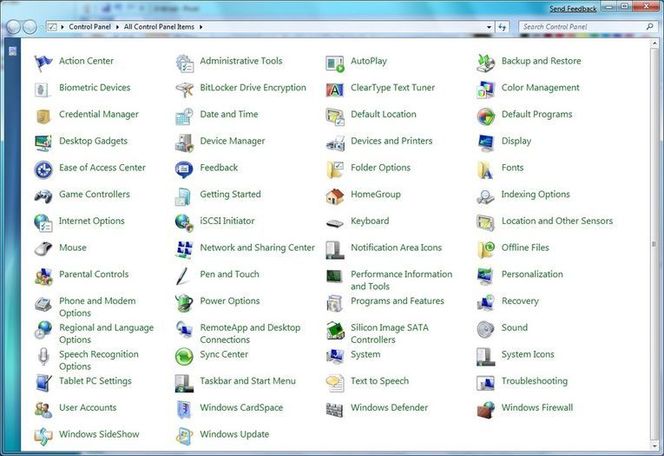Open the Keyboard icon

[335, 223]
